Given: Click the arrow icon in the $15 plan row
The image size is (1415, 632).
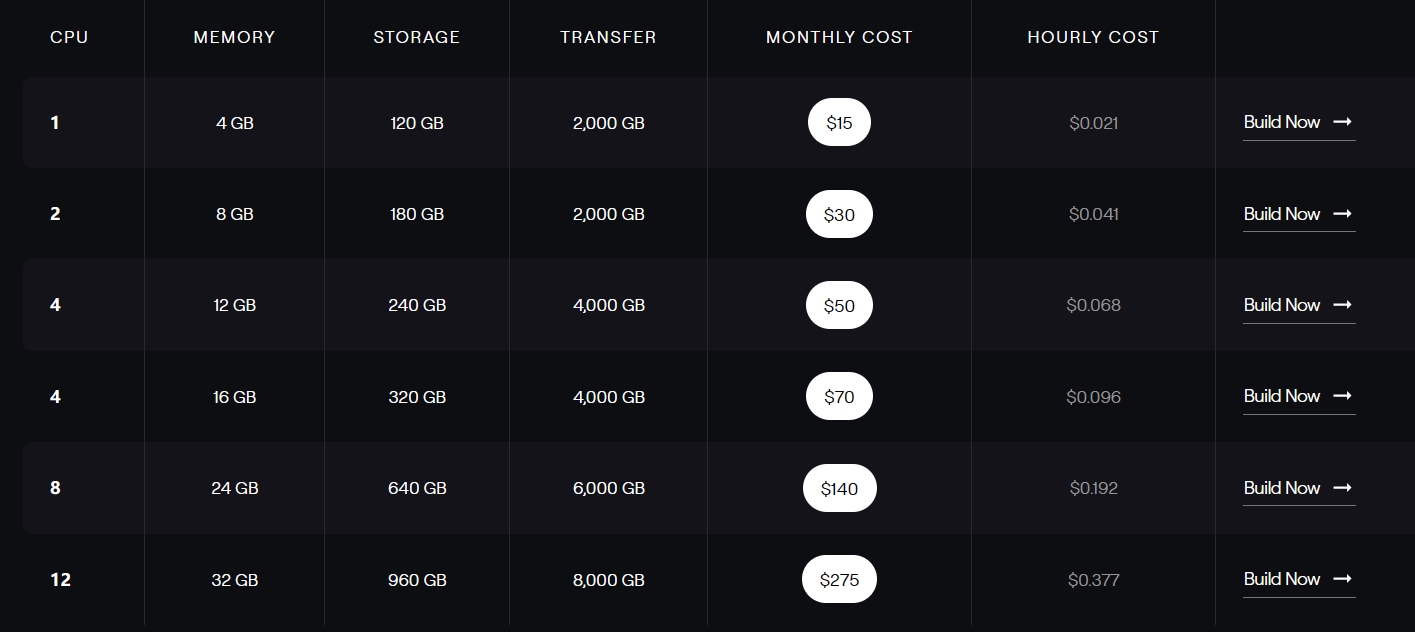Looking at the screenshot, I should tap(1343, 122).
